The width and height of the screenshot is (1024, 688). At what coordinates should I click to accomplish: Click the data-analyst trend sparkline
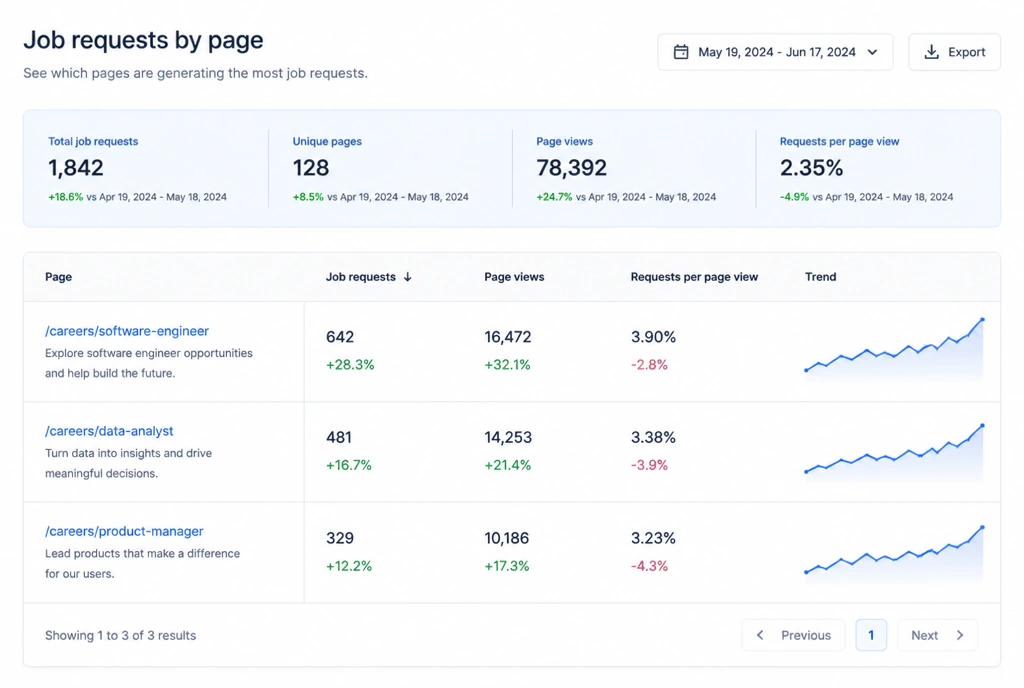click(894, 452)
